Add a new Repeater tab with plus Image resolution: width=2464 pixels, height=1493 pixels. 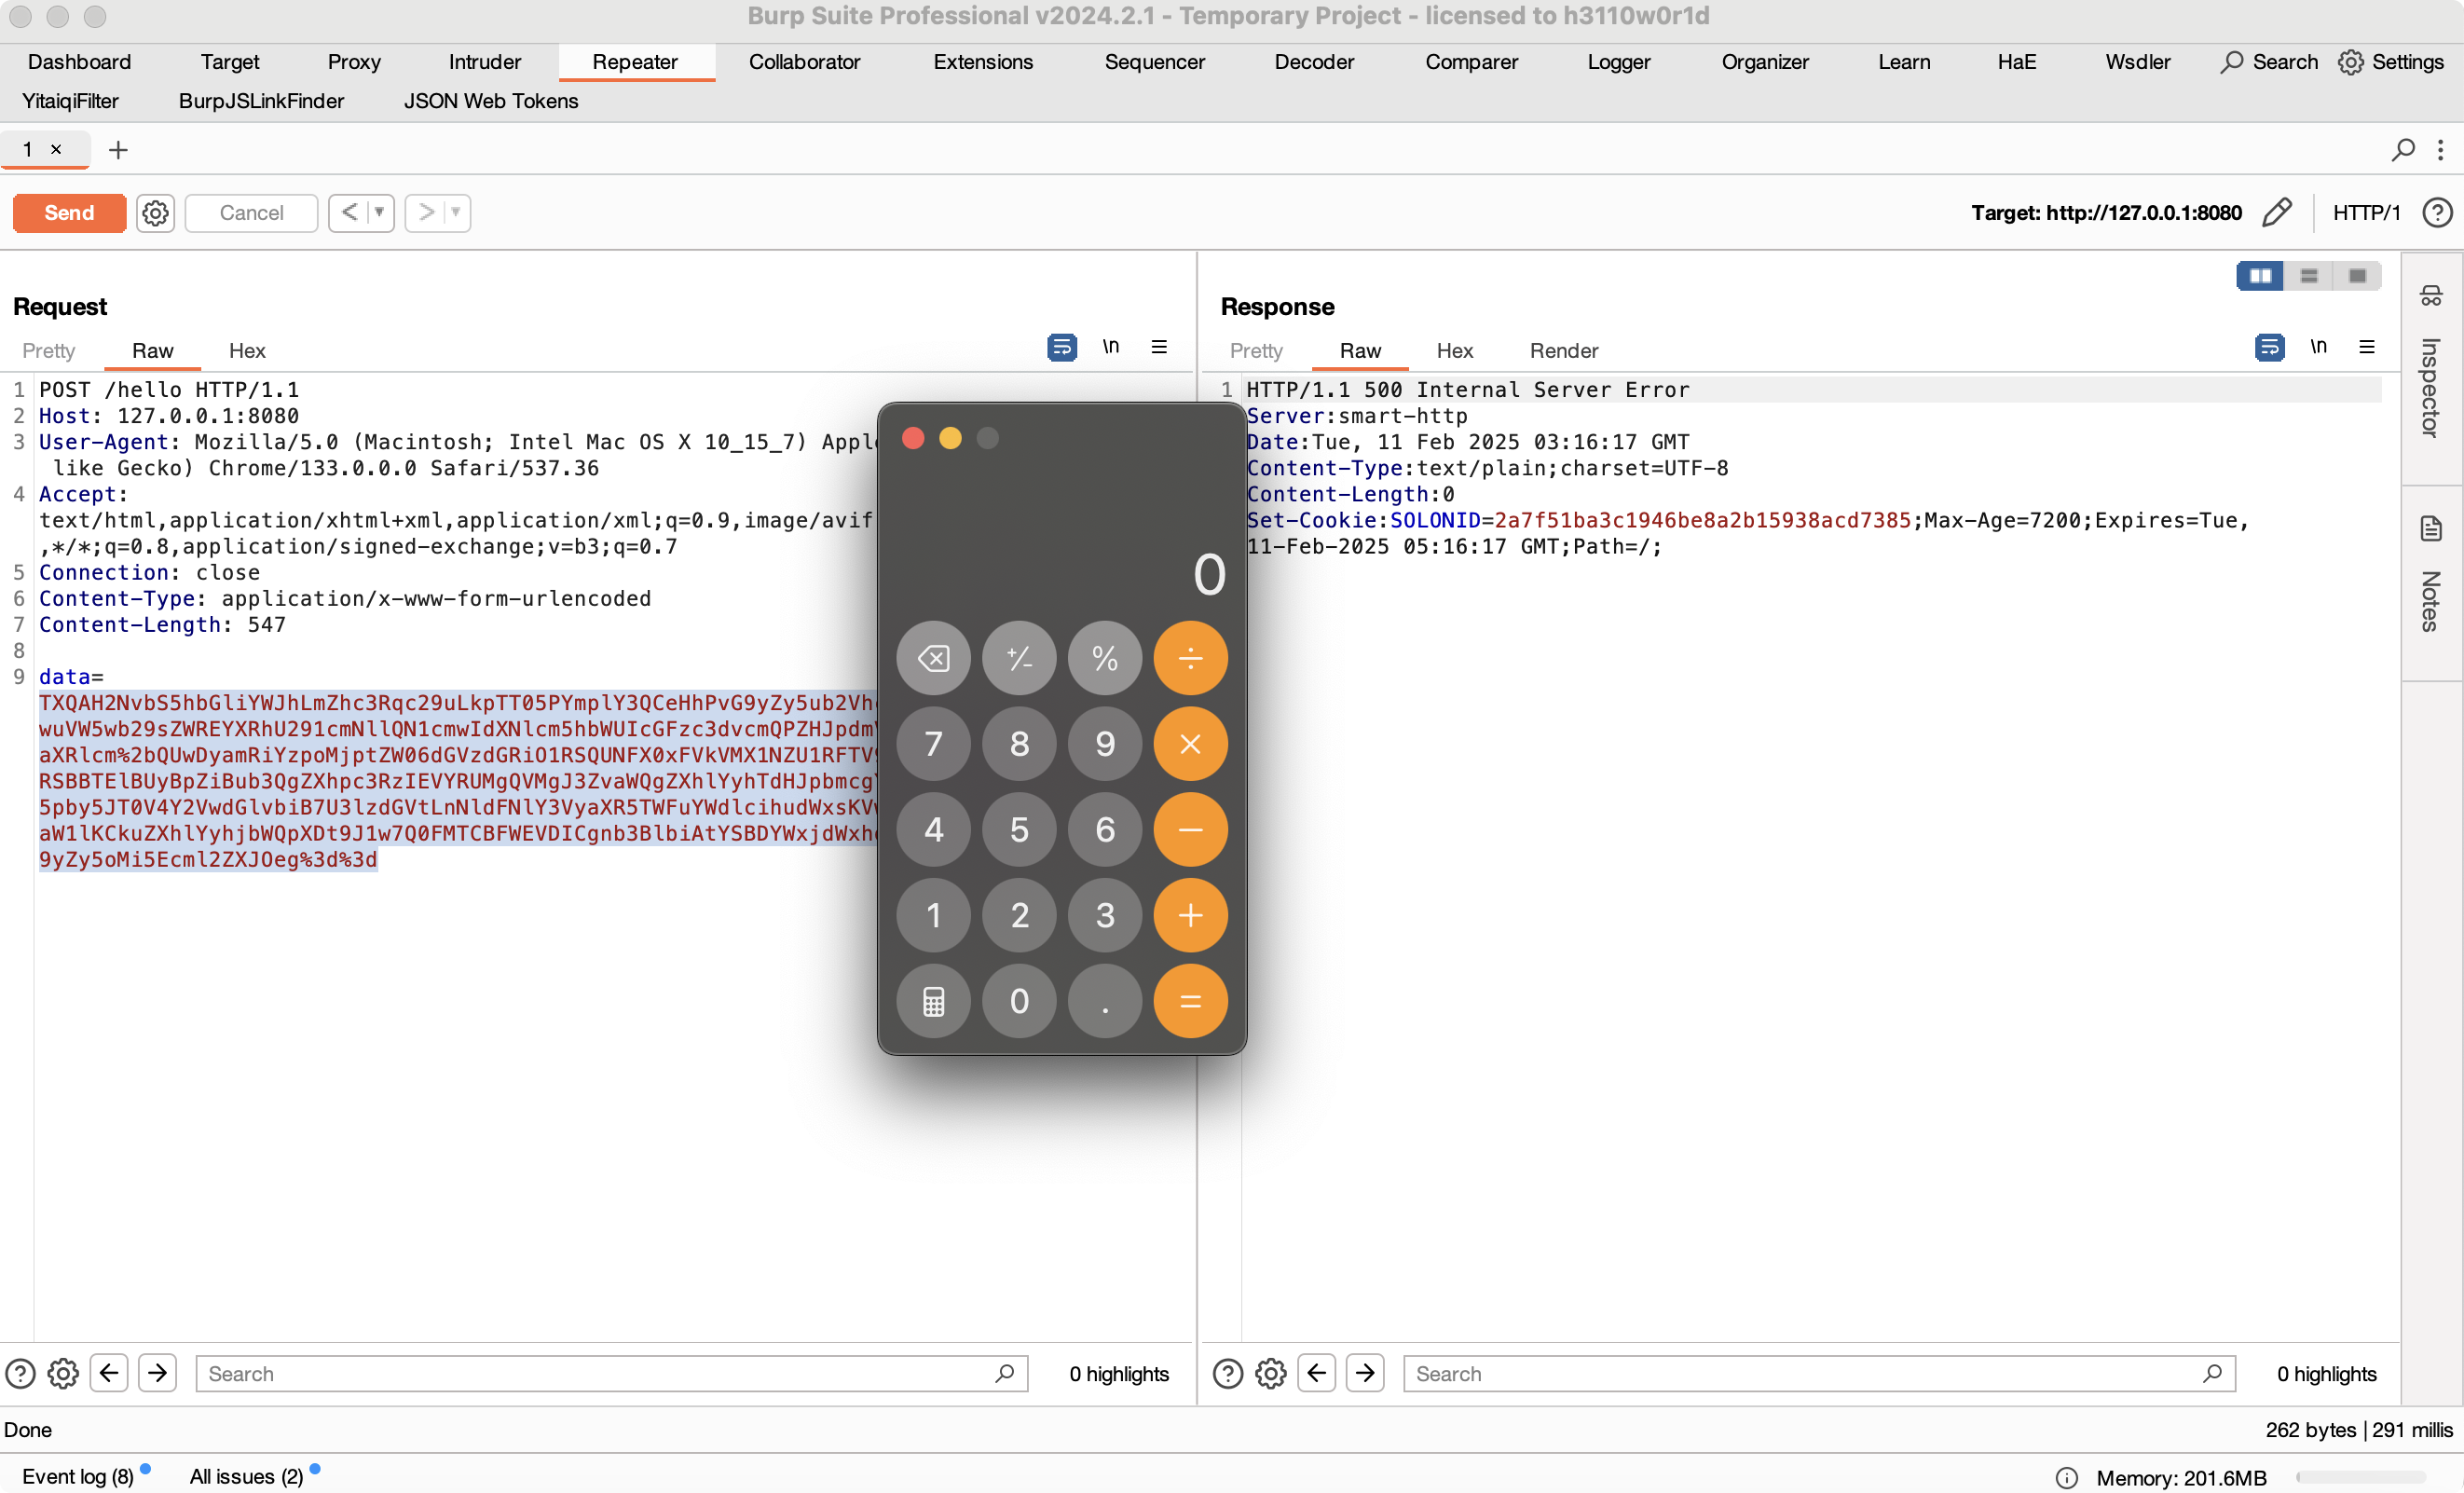pos(118,150)
